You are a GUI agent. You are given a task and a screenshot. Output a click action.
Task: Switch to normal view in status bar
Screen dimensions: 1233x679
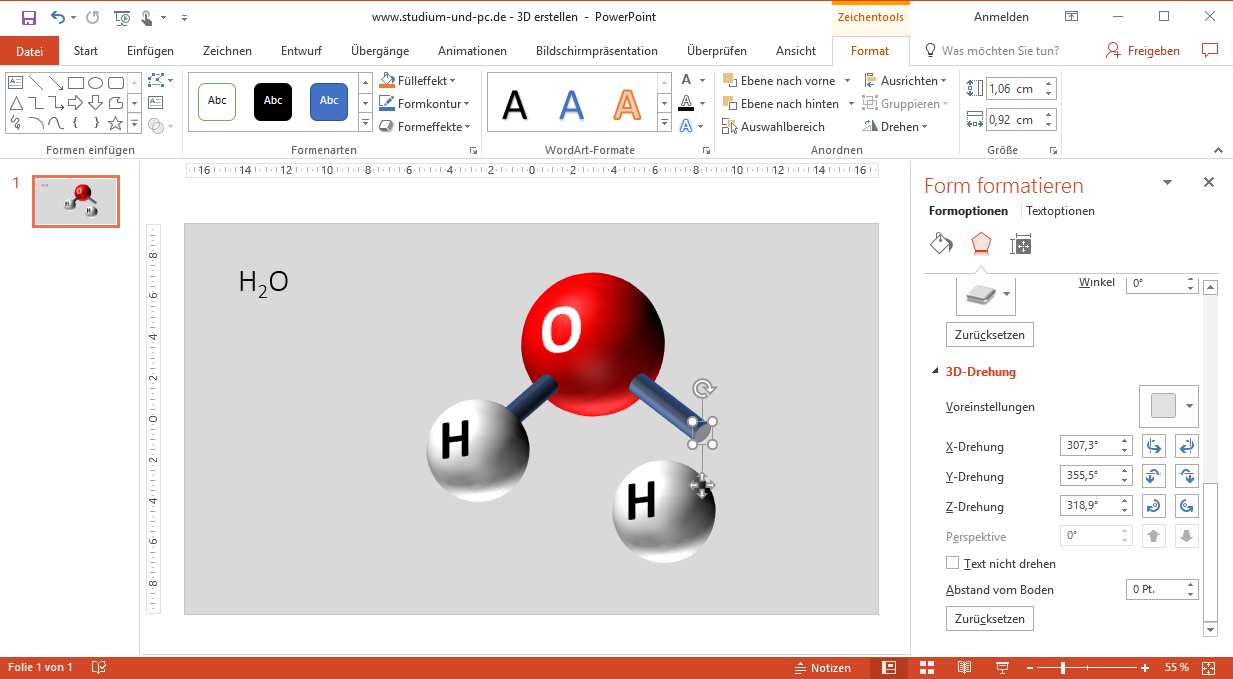[889, 668]
